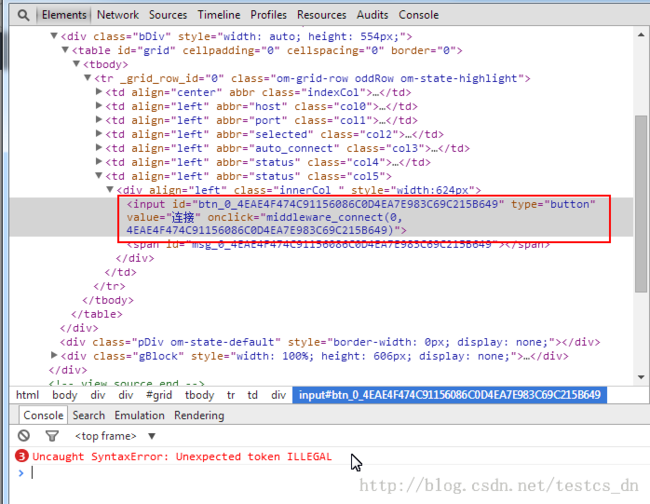The image size is (650, 504).
Task: Click the scrollbar down arrow in Elements
Action: coord(641,377)
